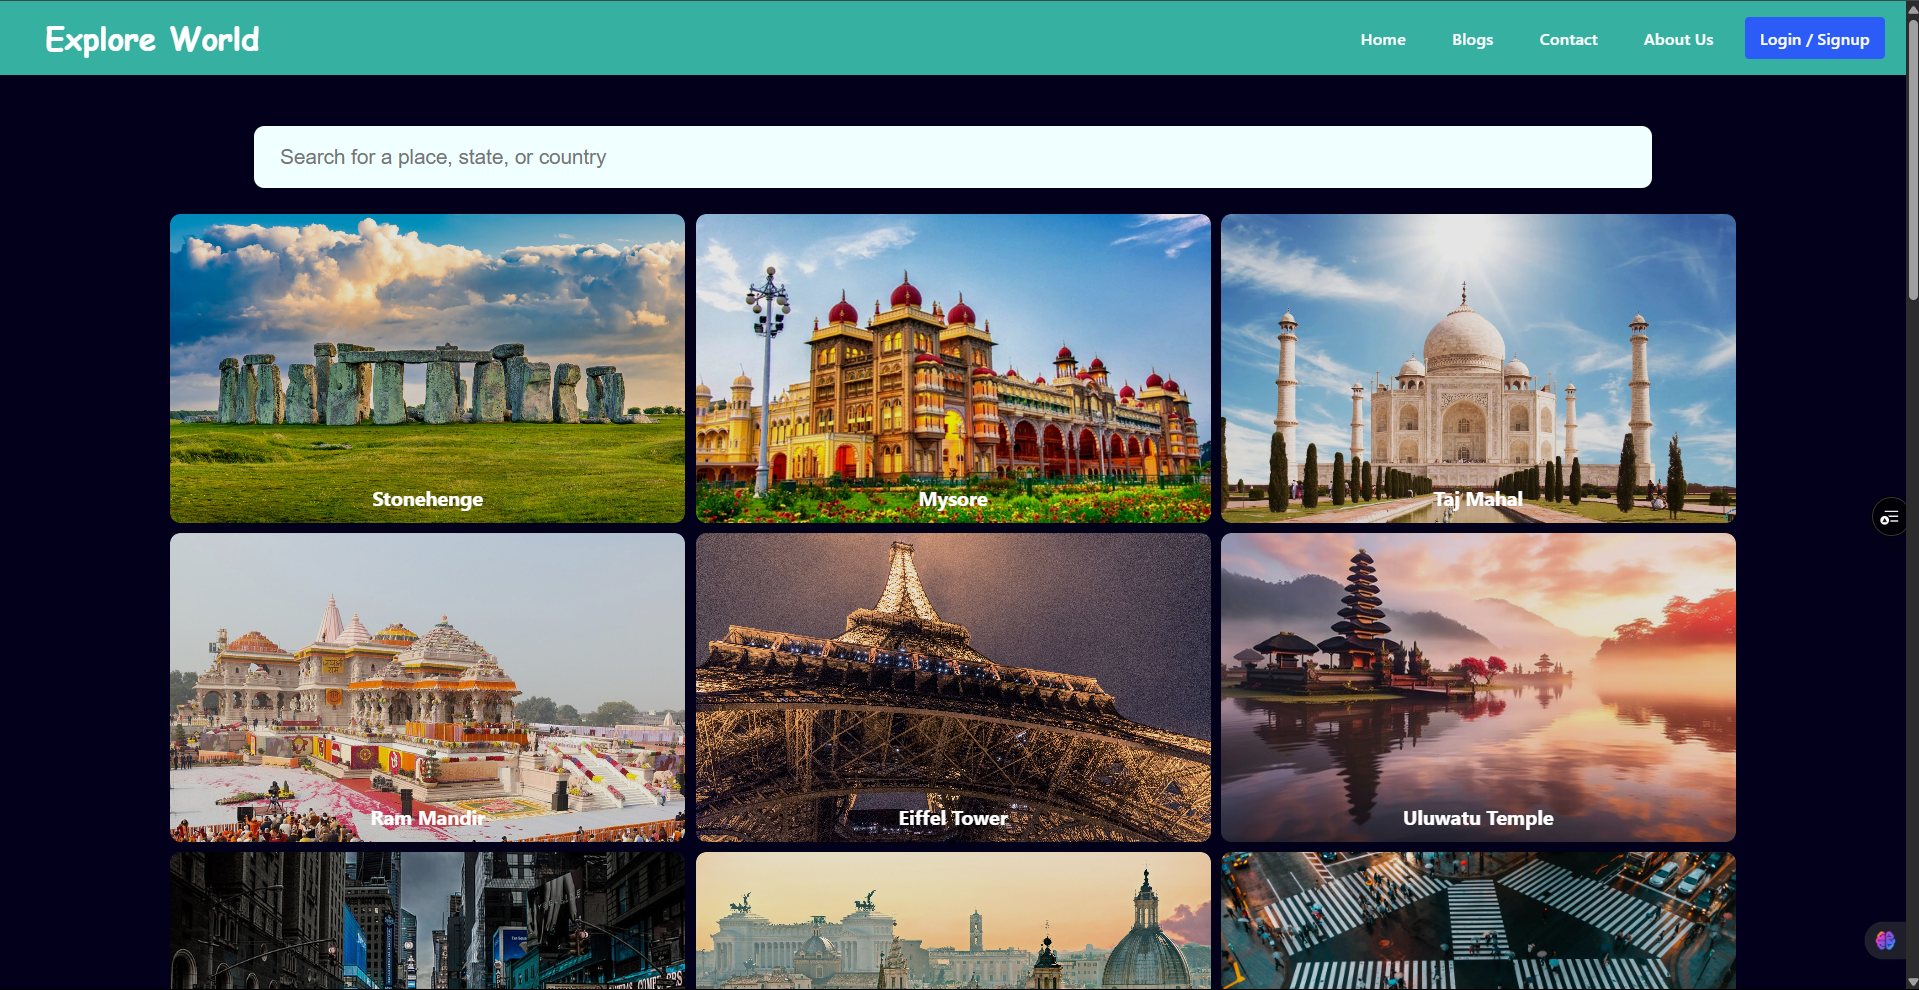The height and width of the screenshot is (990, 1919).
Task: Click the scrollbar up arrow
Action: pos(1912,7)
